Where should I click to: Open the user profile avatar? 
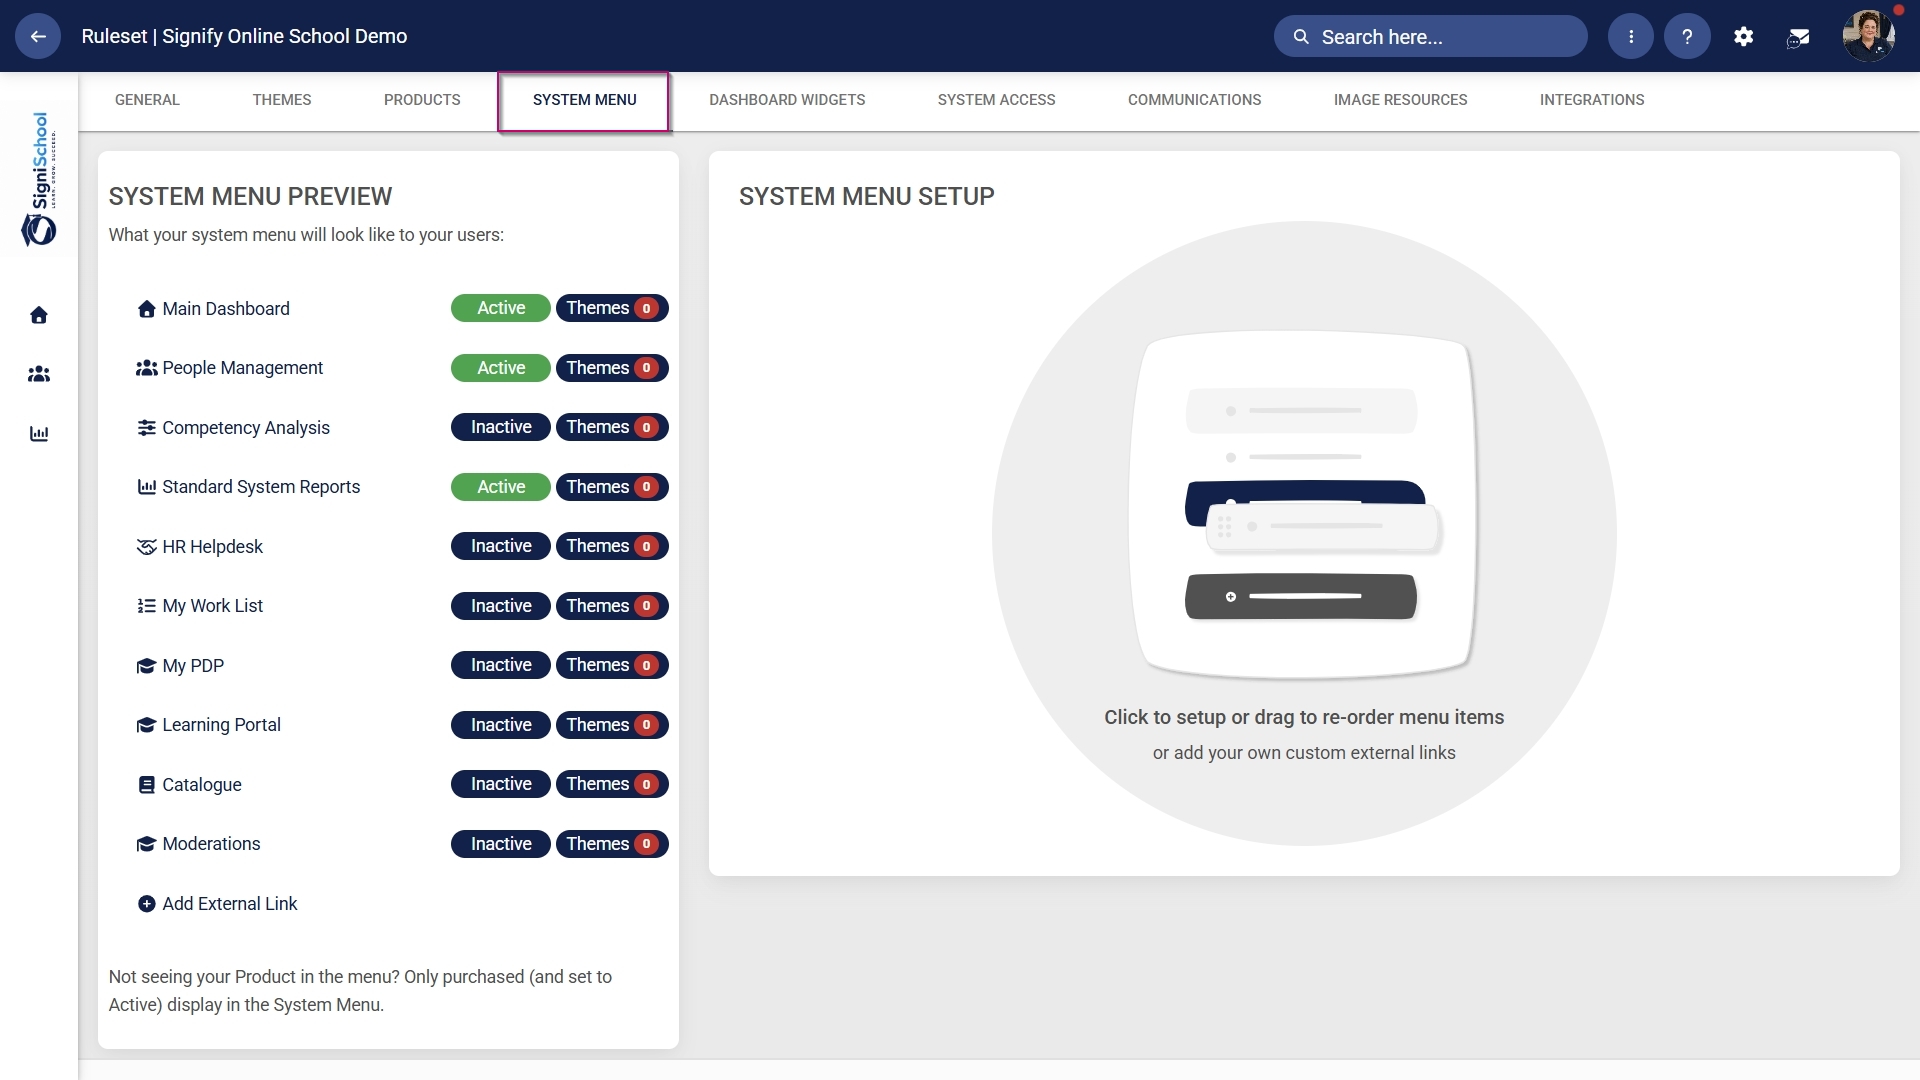pyautogui.click(x=1869, y=36)
